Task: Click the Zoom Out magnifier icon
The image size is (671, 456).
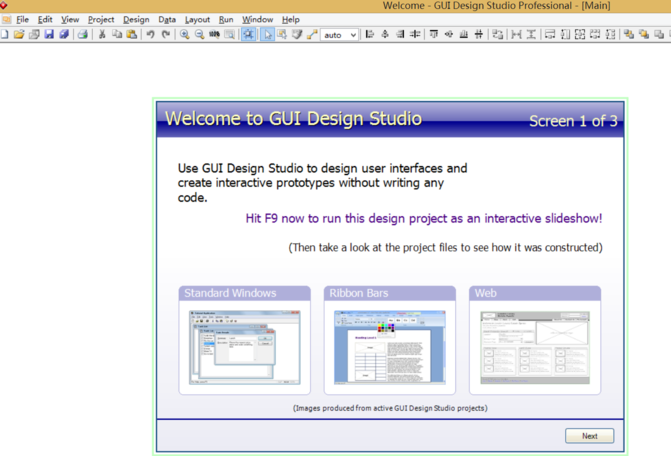Action: pyautogui.click(x=199, y=35)
